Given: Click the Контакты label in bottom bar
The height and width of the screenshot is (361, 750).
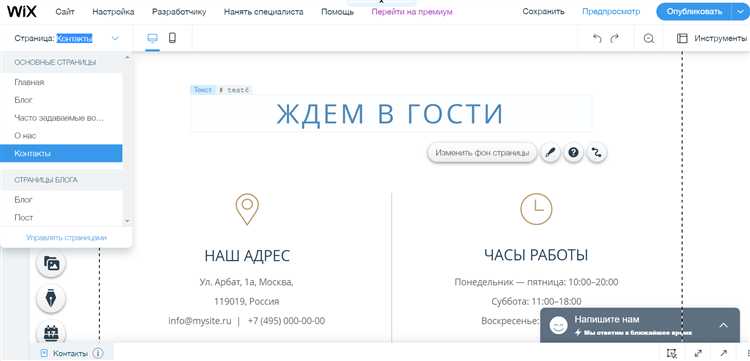Looking at the screenshot, I should 70,353.
